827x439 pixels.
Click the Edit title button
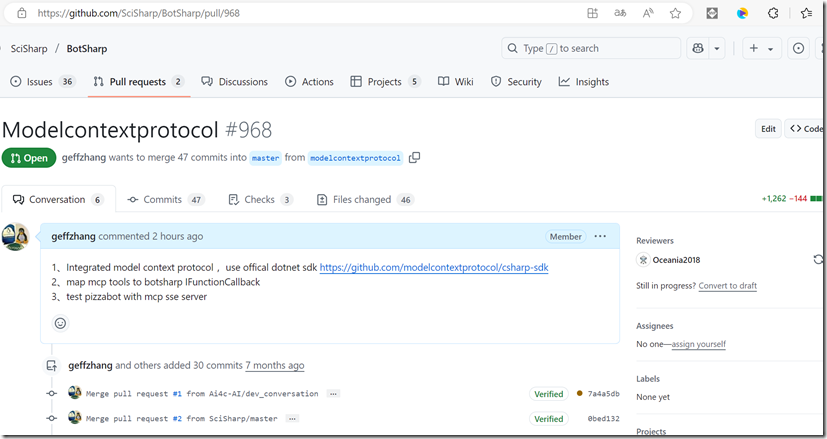[768, 129]
